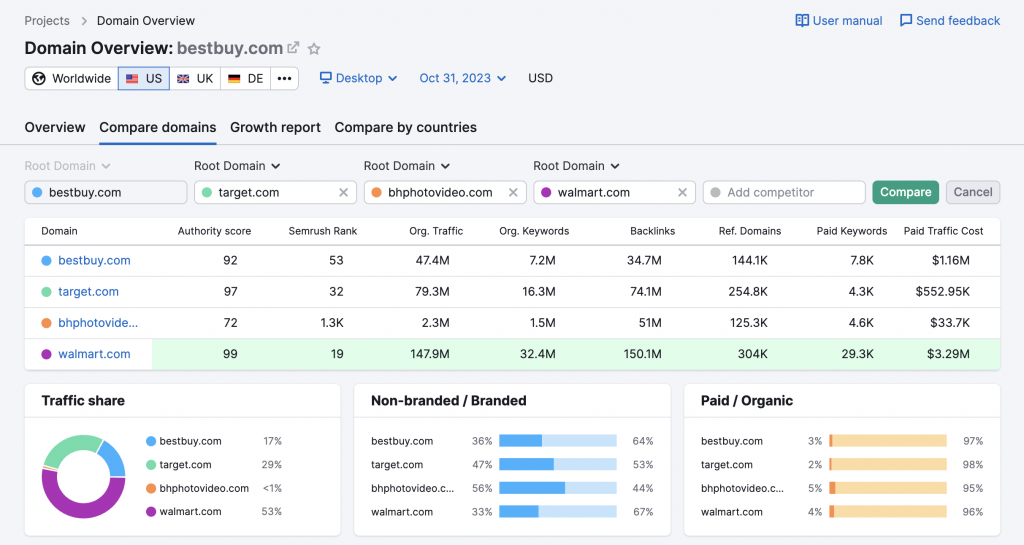Click the DE flag icon
1024x545 pixels.
[234, 78]
